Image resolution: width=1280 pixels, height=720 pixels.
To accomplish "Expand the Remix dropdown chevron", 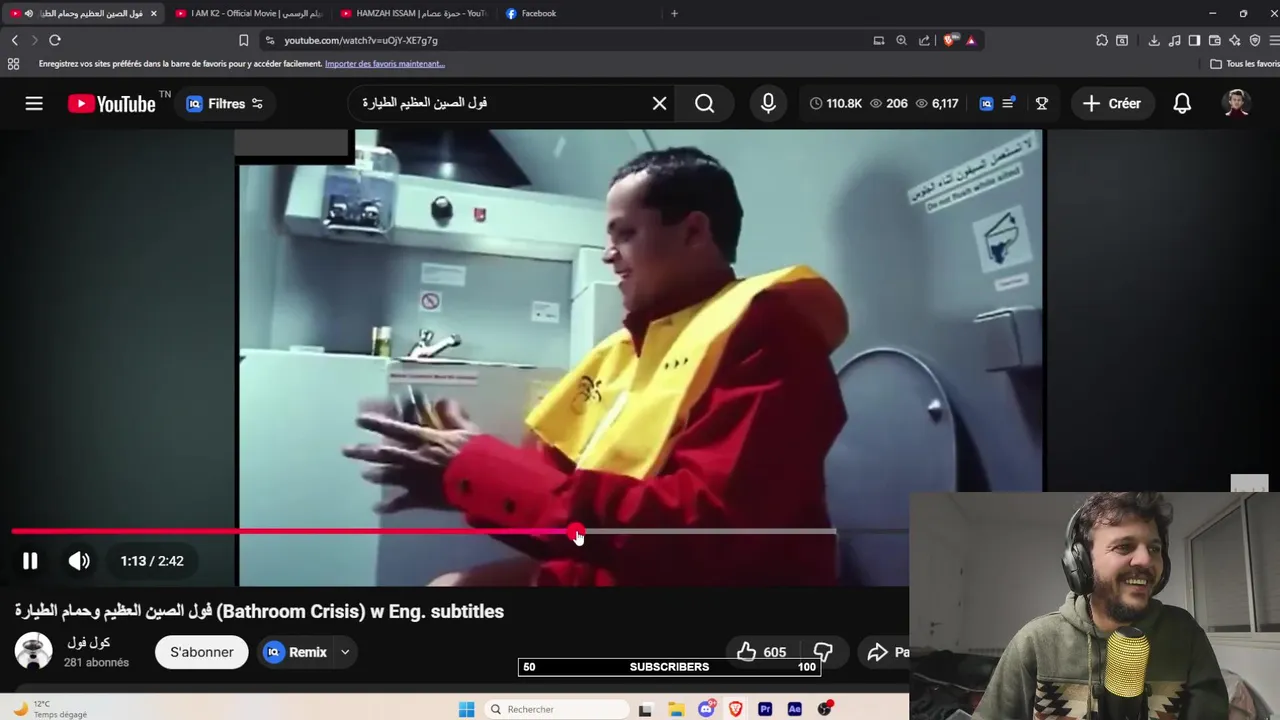I will coord(345,652).
